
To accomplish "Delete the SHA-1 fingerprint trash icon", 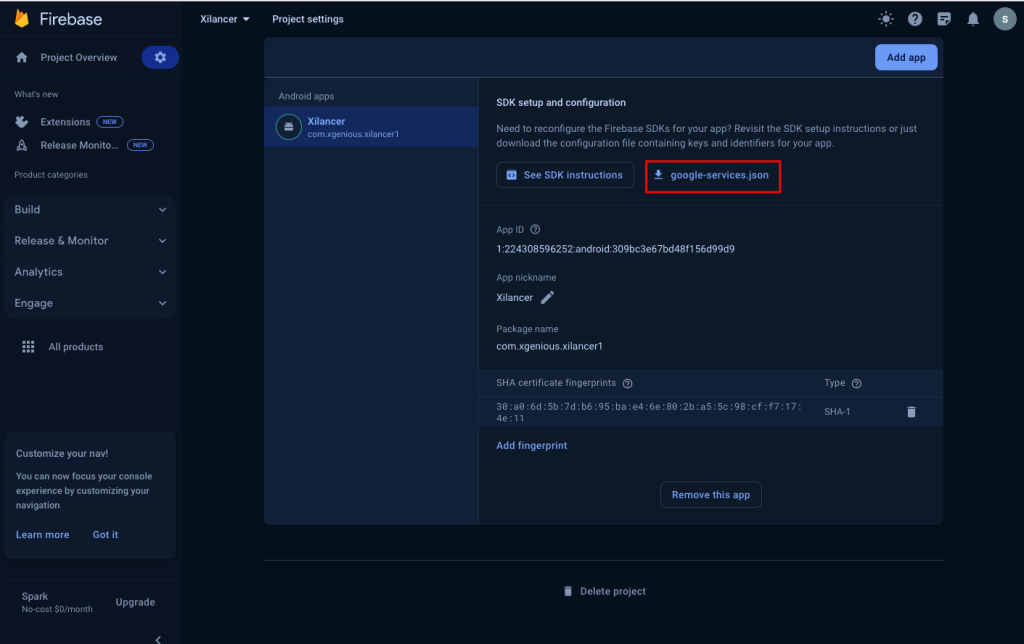I will click(911, 411).
